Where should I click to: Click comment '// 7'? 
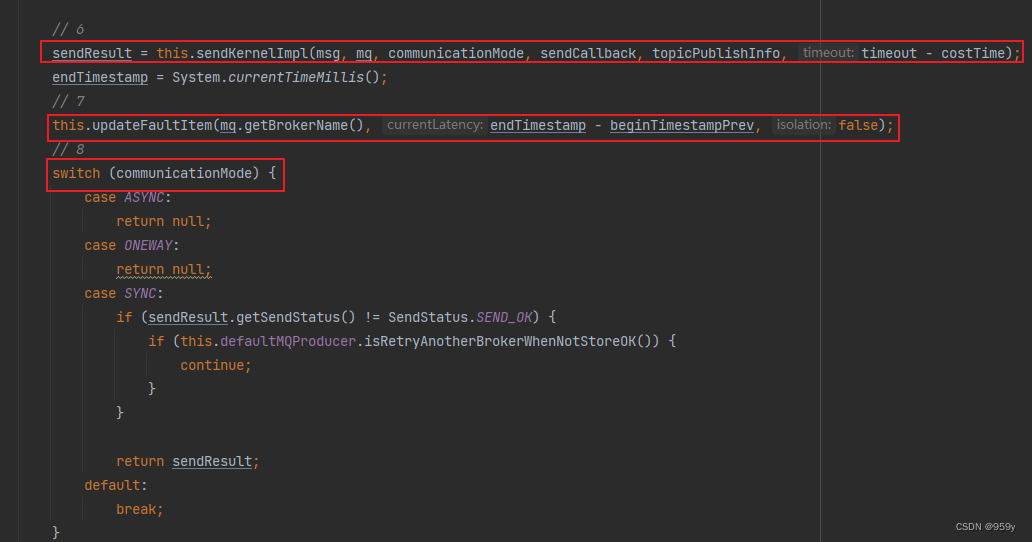pyautogui.click(x=68, y=101)
